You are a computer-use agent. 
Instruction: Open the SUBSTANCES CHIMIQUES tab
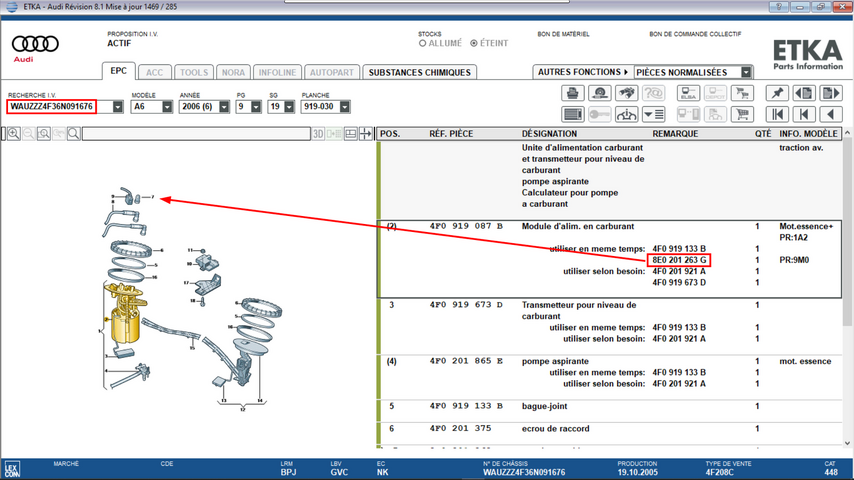click(419, 72)
